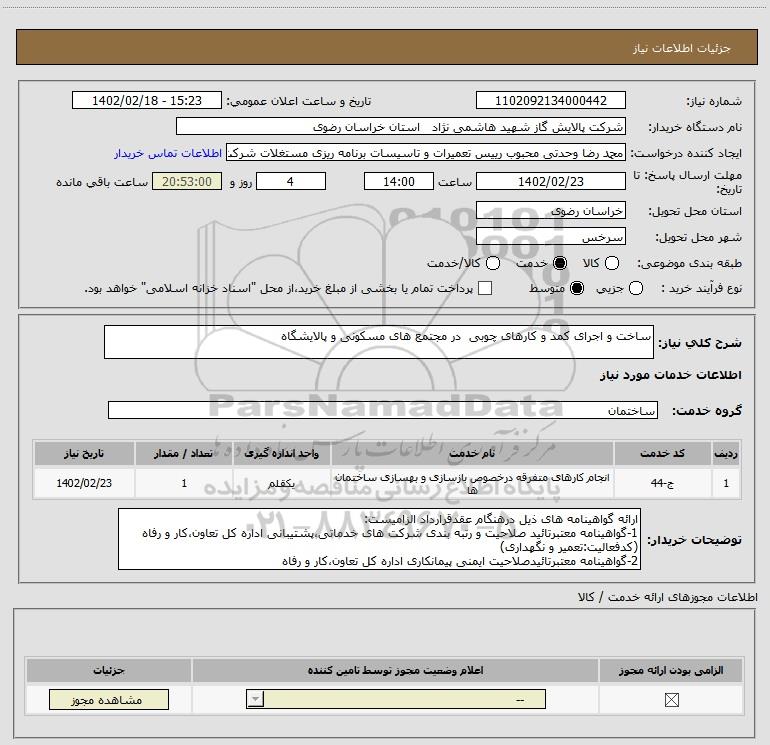The image size is (770, 745).
Task: Open the اطلاعات تماس خریدار link
Action: [168, 153]
